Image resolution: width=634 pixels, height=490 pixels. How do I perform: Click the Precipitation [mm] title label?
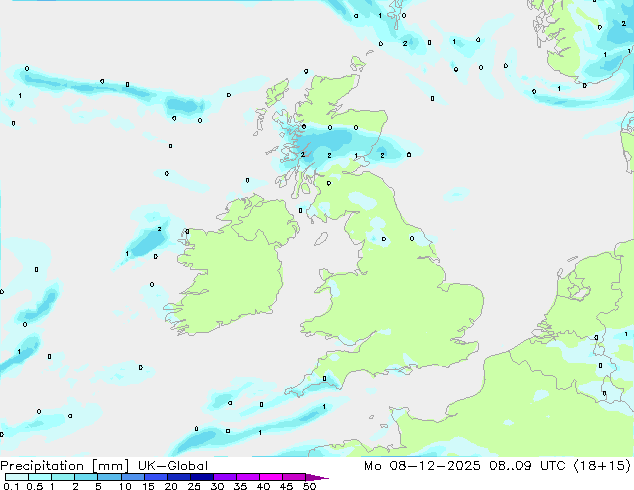[63, 466]
